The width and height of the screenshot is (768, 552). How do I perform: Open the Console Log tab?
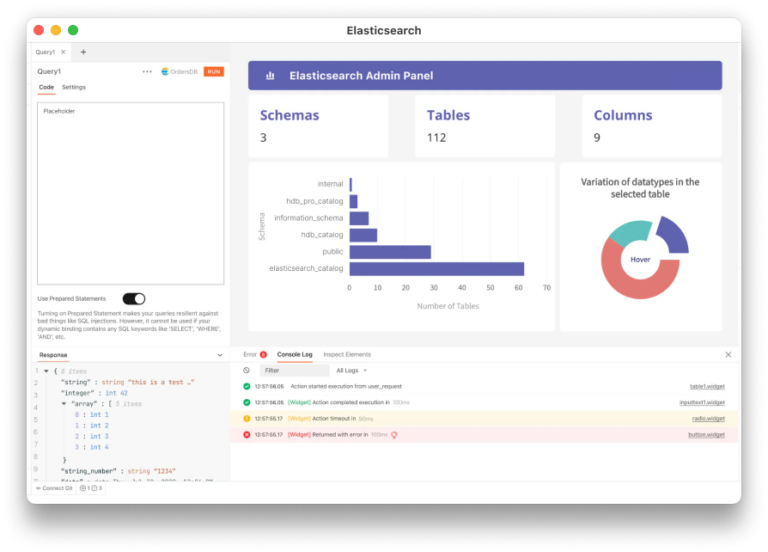(x=295, y=355)
